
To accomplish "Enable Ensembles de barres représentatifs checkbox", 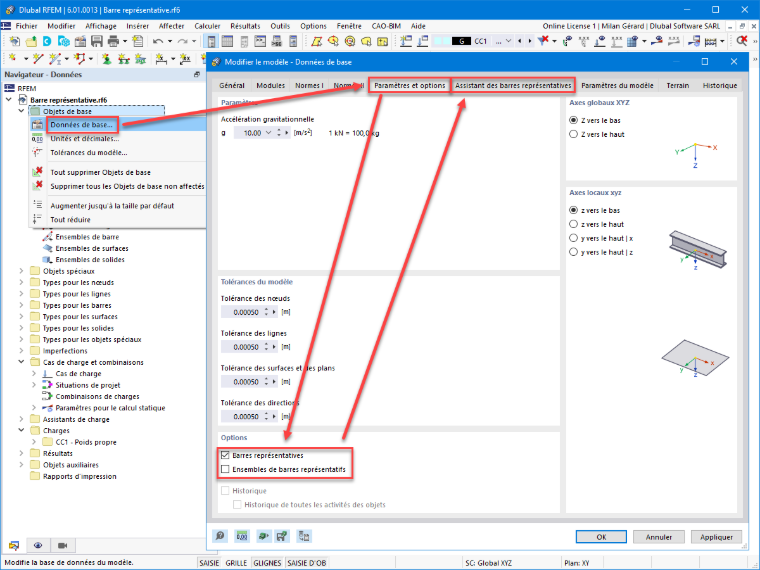I will click(x=225, y=469).
